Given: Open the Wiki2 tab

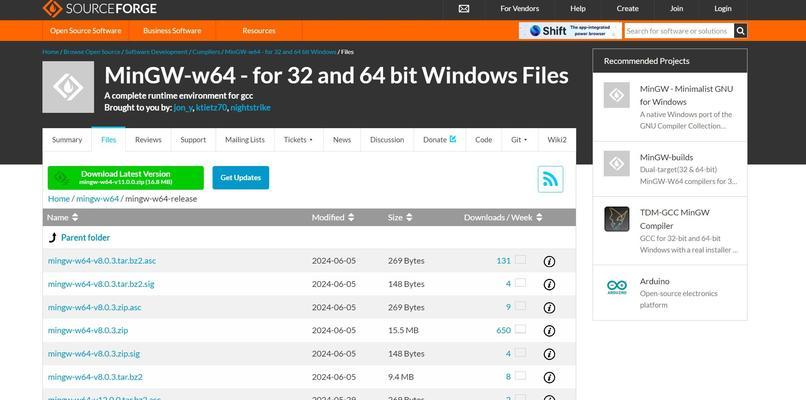Looking at the screenshot, I should (557, 140).
